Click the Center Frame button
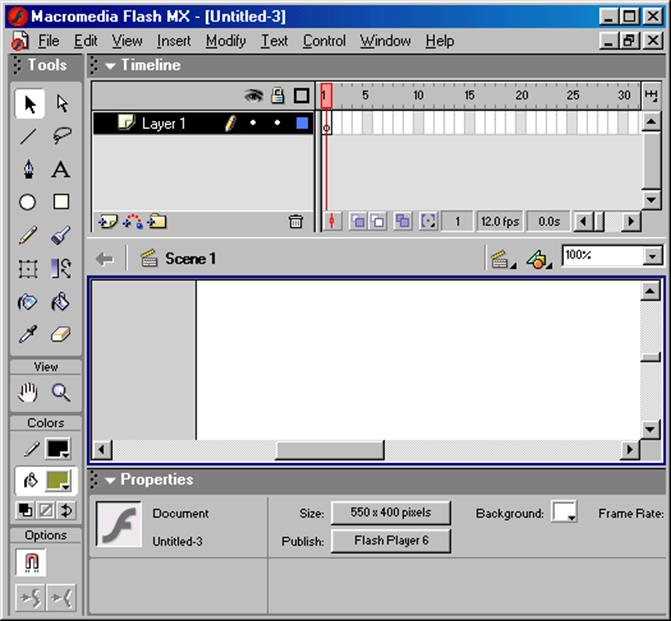 tap(332, 221)
